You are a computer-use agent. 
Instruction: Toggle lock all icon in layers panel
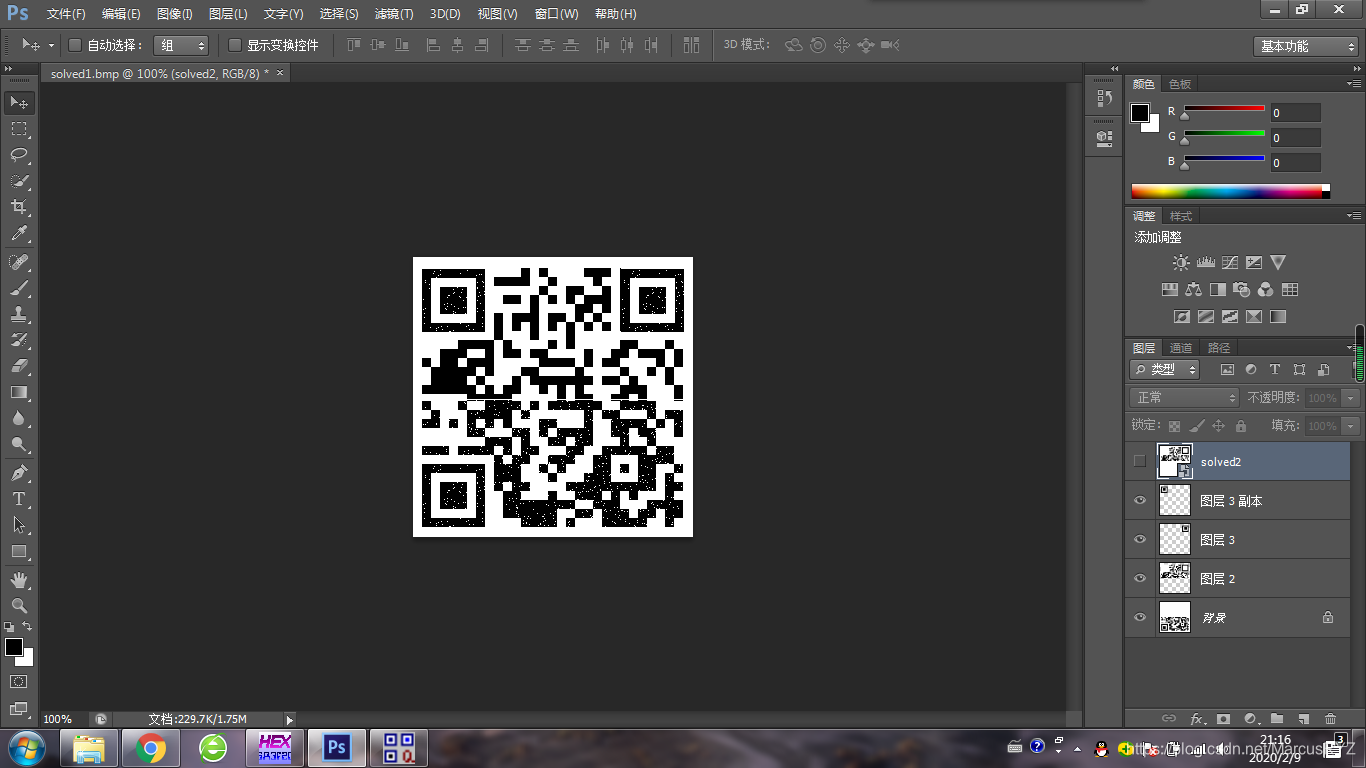[x=1241, y=426]
